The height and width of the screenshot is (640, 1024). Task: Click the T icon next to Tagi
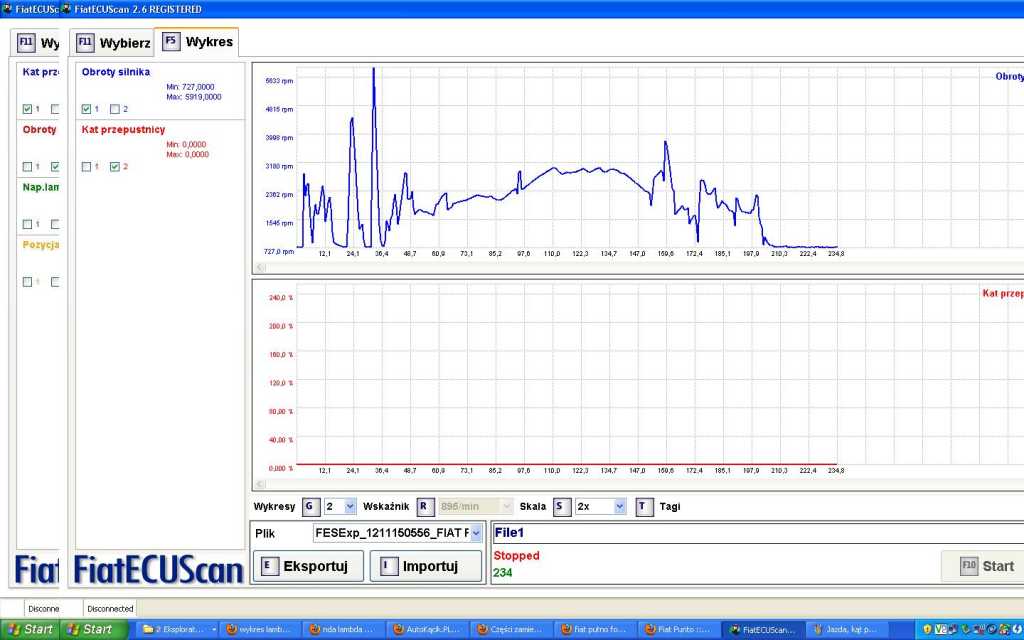[644, 507]
